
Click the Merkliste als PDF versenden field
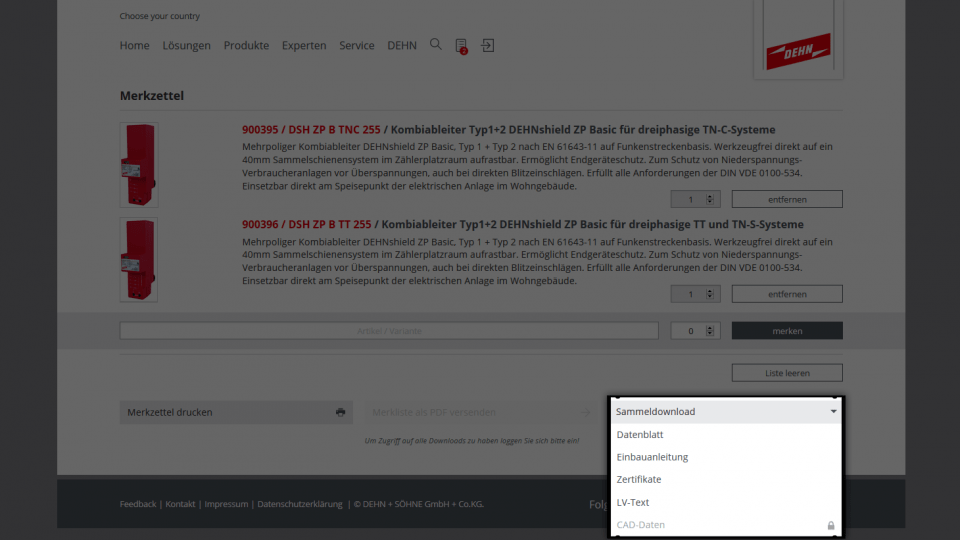(481, 412)
